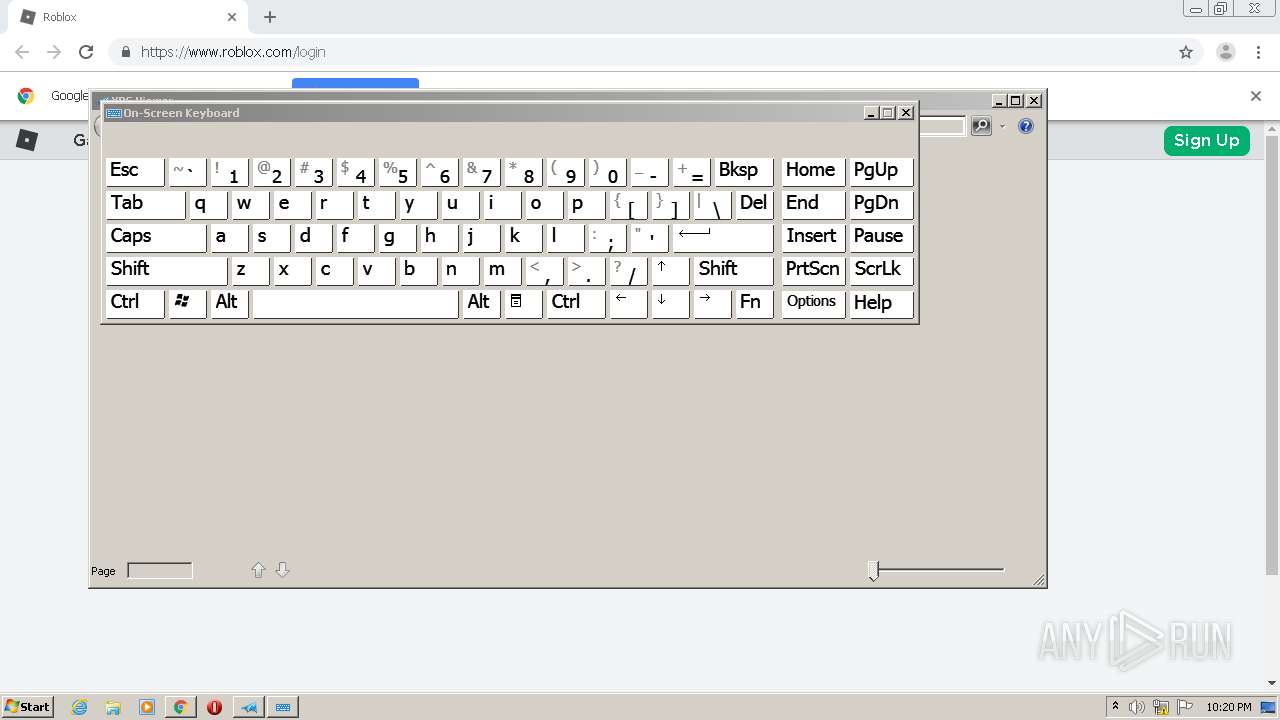Switch to Chrome in the taskbar
The width and height of the screenshot is (1280, 720).
(181, 707)
